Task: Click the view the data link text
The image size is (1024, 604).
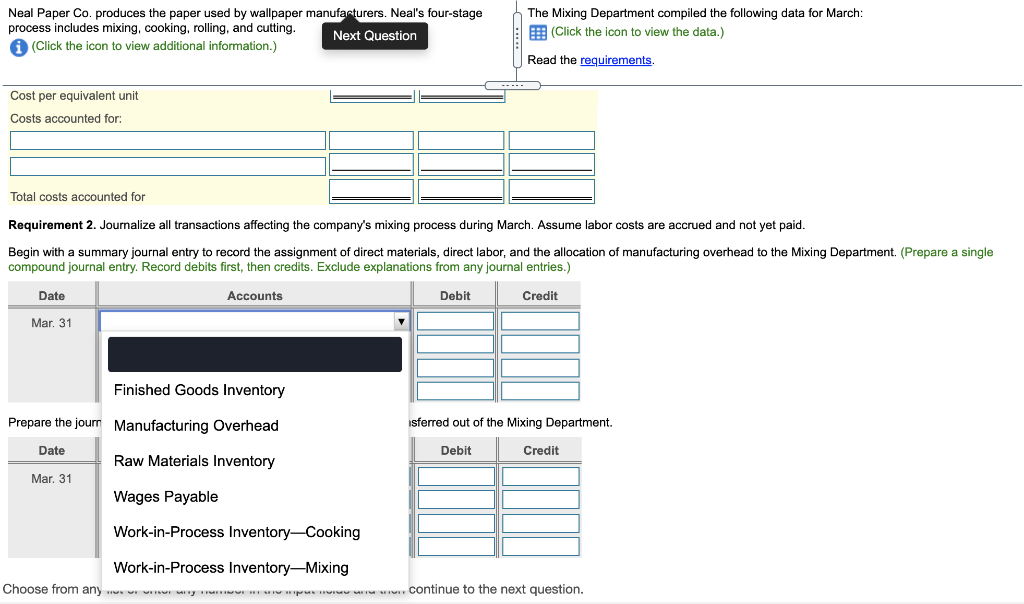Action: tap(637, 32)
